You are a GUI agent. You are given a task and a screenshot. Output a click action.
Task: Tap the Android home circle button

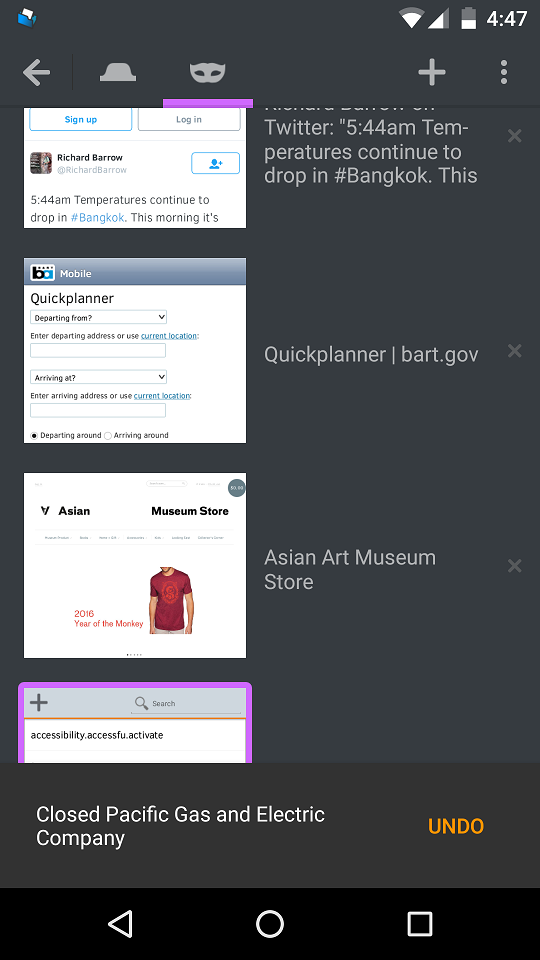coord(270,923)
